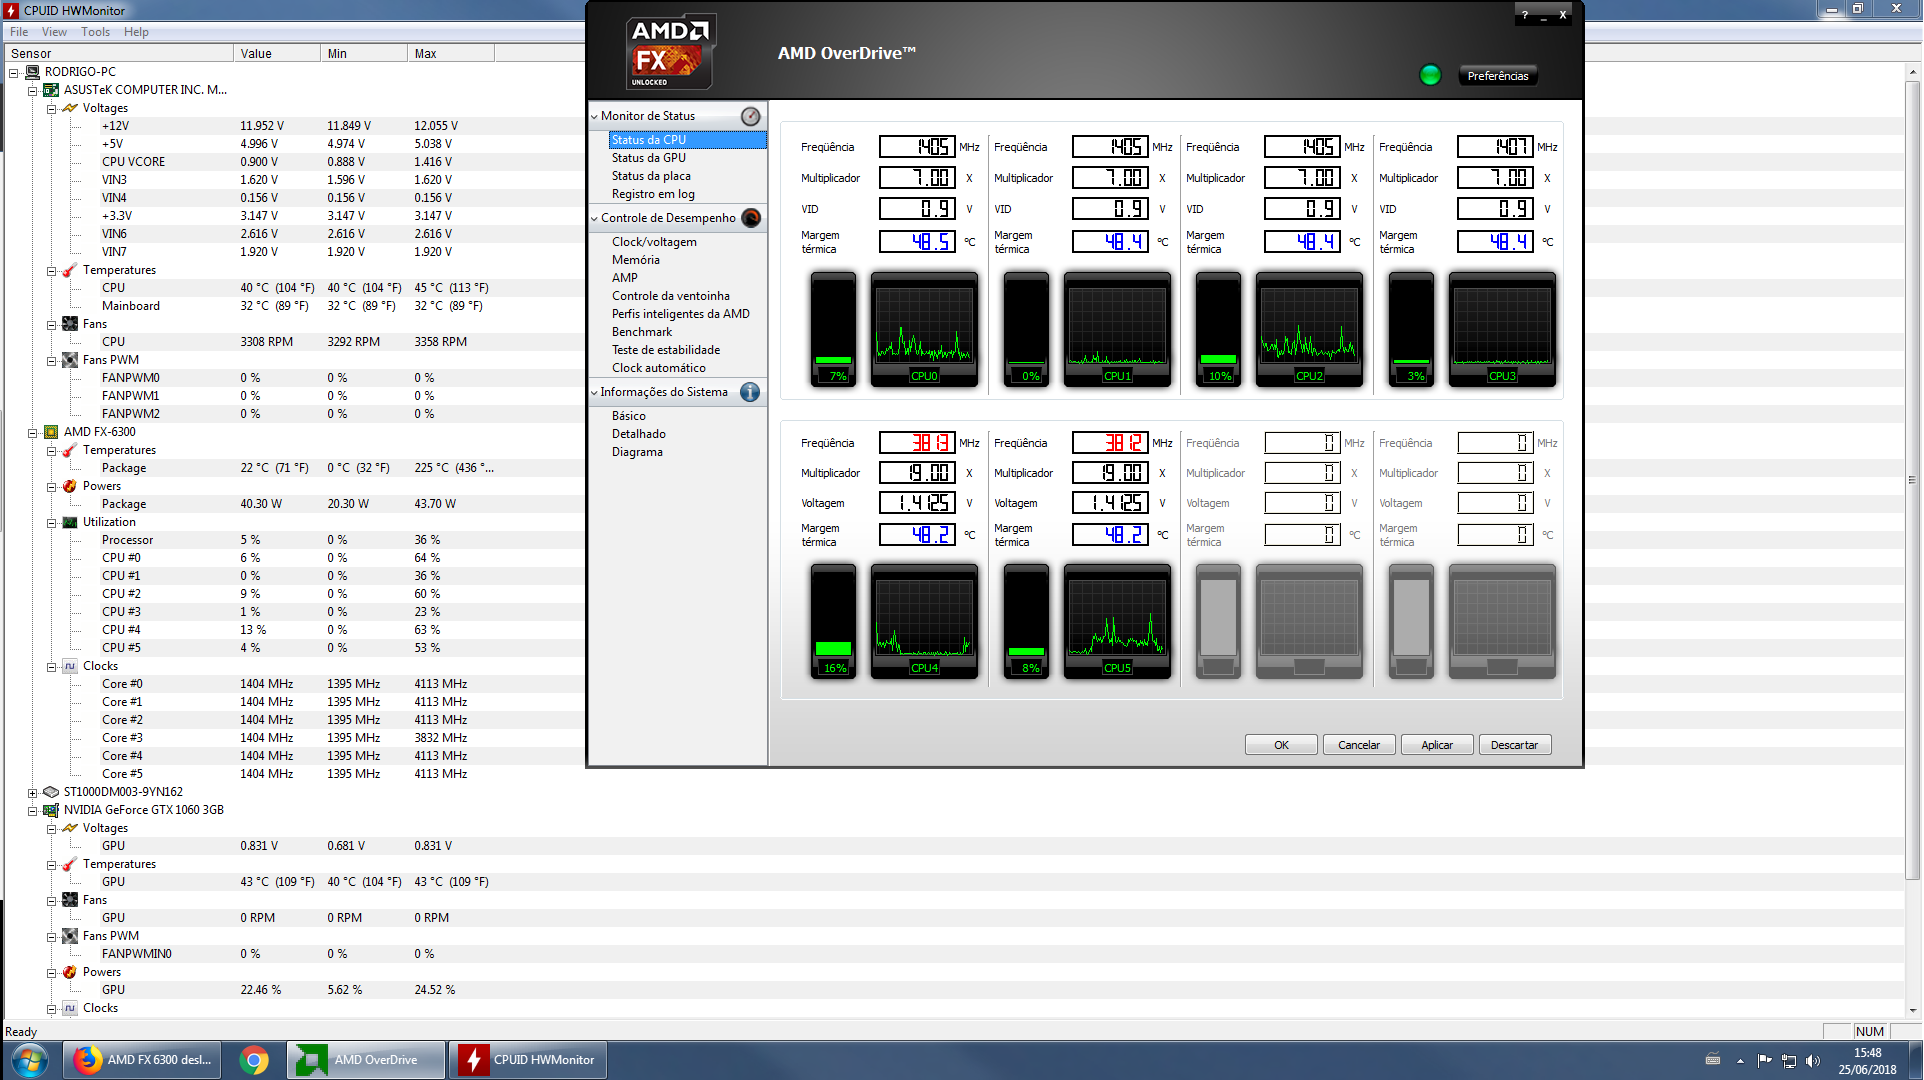
Task: Click the ASUSTeK Fans icon in HWMonitor
Action: pos(70,324)
